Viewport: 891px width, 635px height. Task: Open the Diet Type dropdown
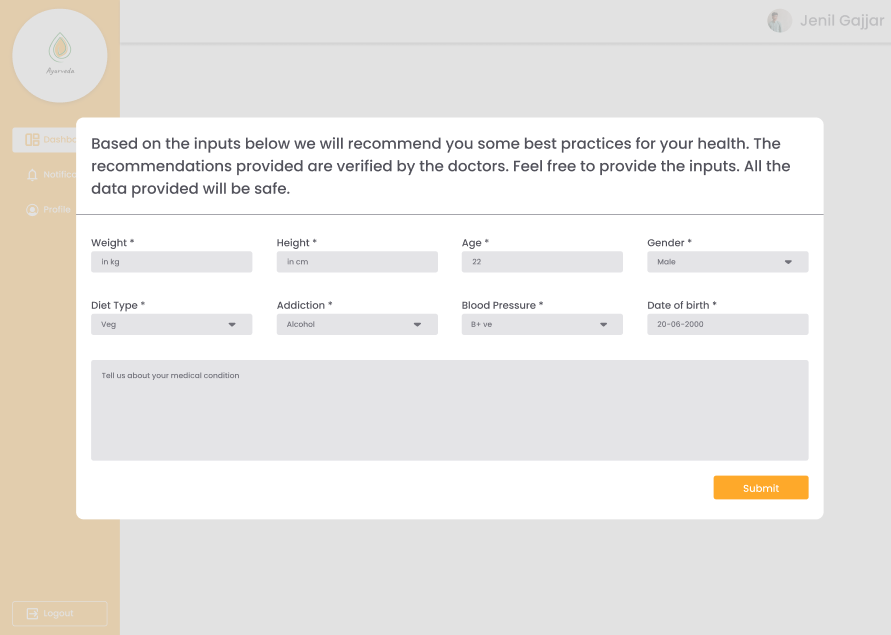point(171,324)
